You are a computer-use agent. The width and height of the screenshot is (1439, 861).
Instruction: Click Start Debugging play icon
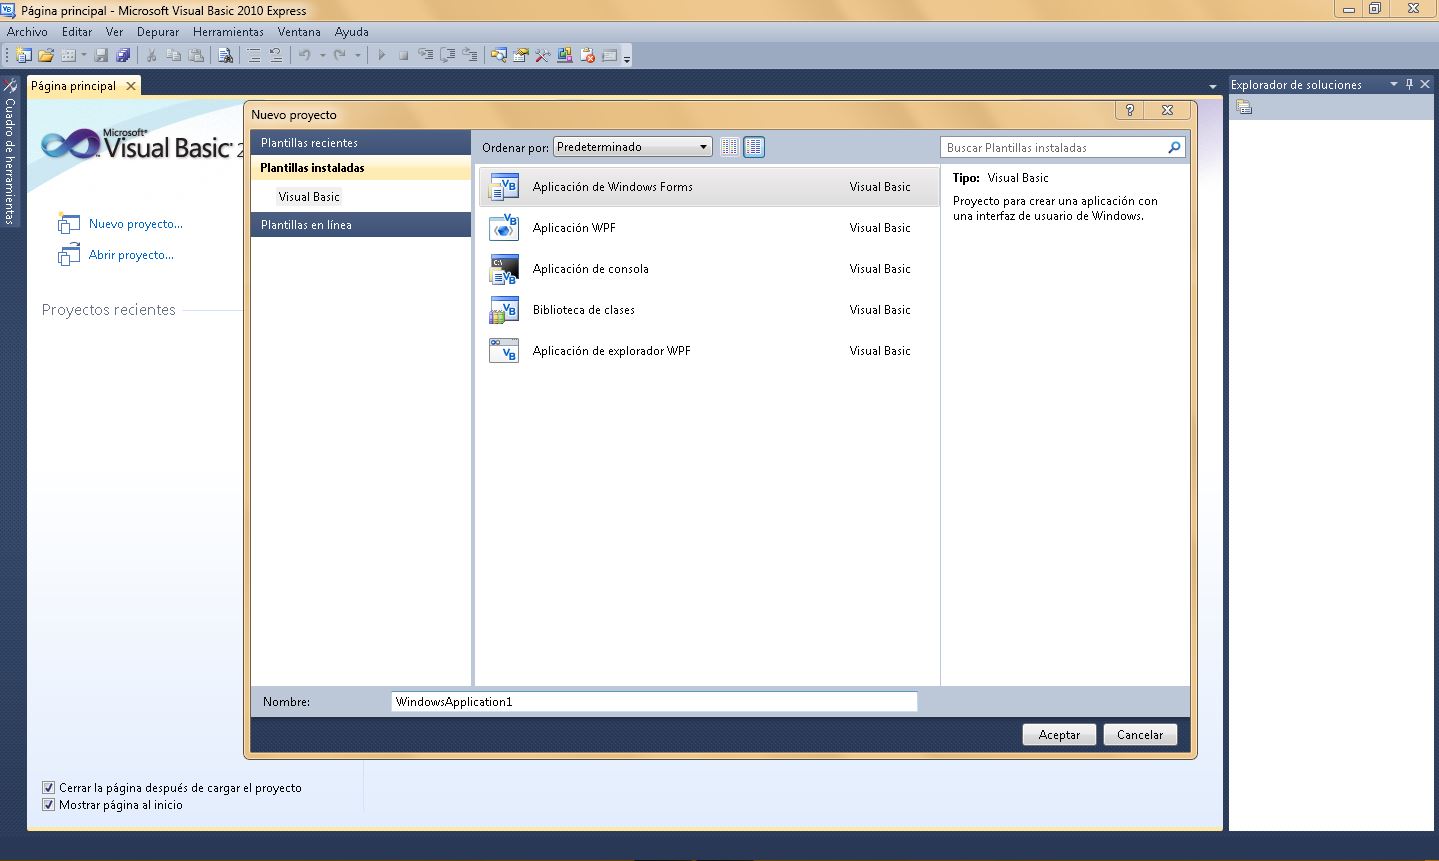tap(381, 56)
